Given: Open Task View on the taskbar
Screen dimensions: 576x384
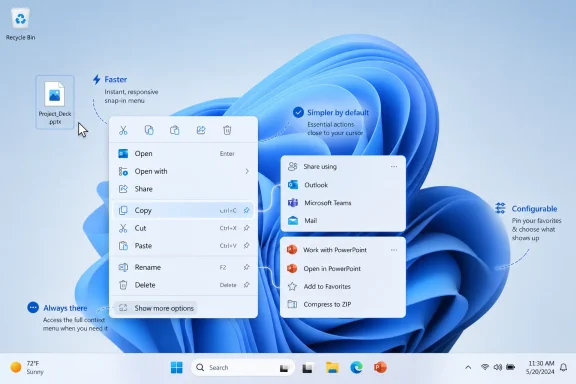Looking at the screenshot, I should (x=308, y=367).
